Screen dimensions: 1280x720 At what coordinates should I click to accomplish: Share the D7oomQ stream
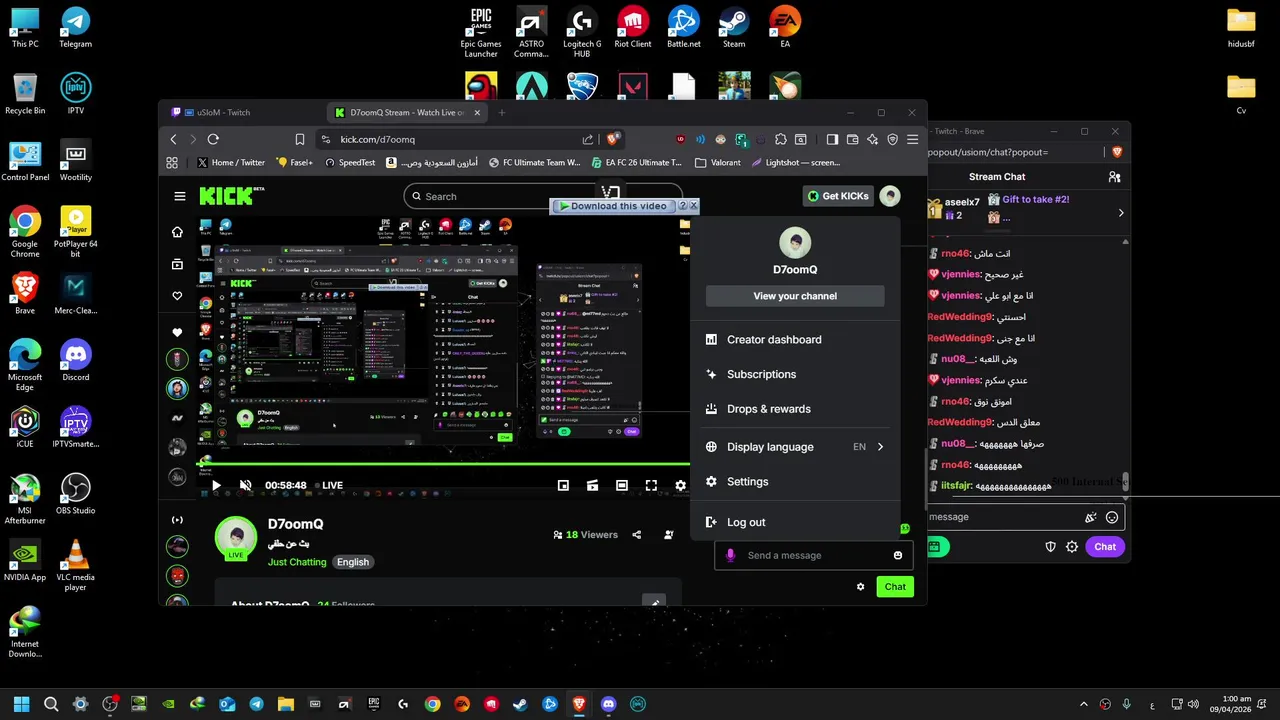tap(637, 535)
